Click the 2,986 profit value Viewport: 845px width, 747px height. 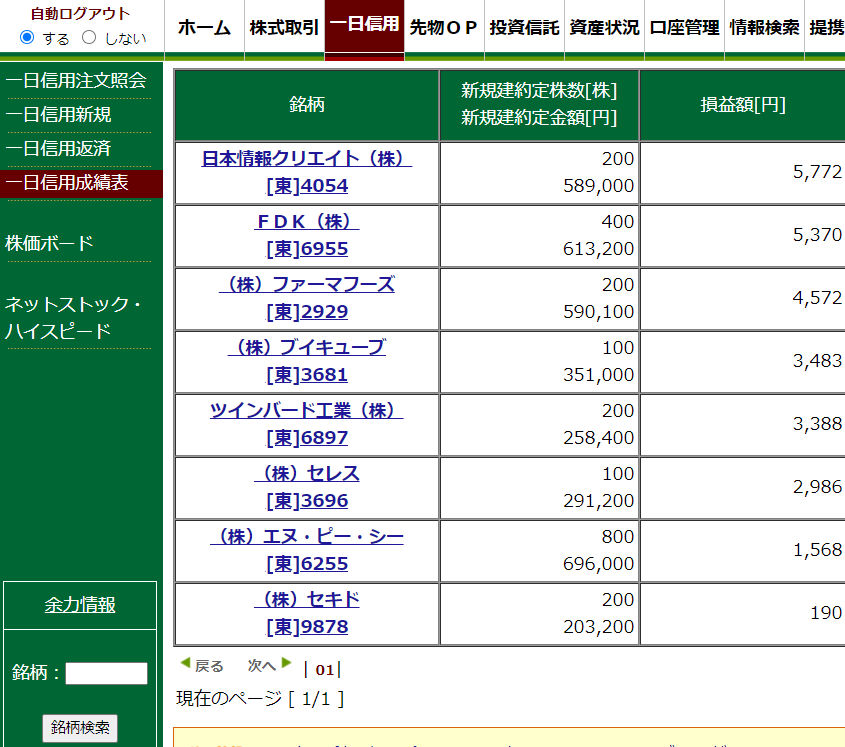coord(817,487)
